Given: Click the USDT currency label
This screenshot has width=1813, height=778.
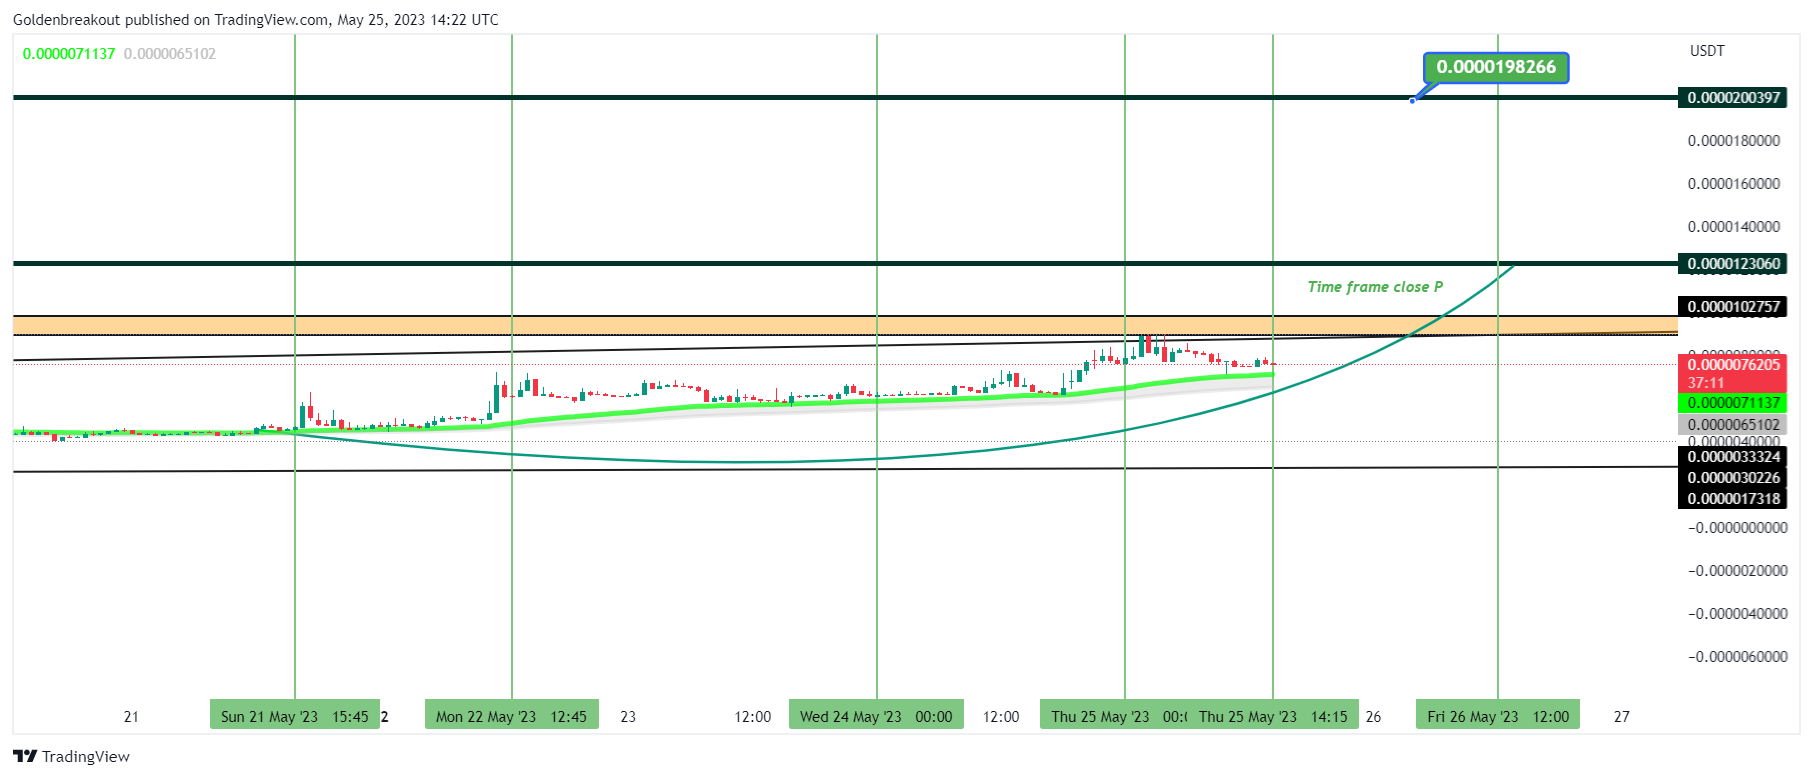Looking at the screenshot, I should pyautogui.click(x=1707, y=51).
